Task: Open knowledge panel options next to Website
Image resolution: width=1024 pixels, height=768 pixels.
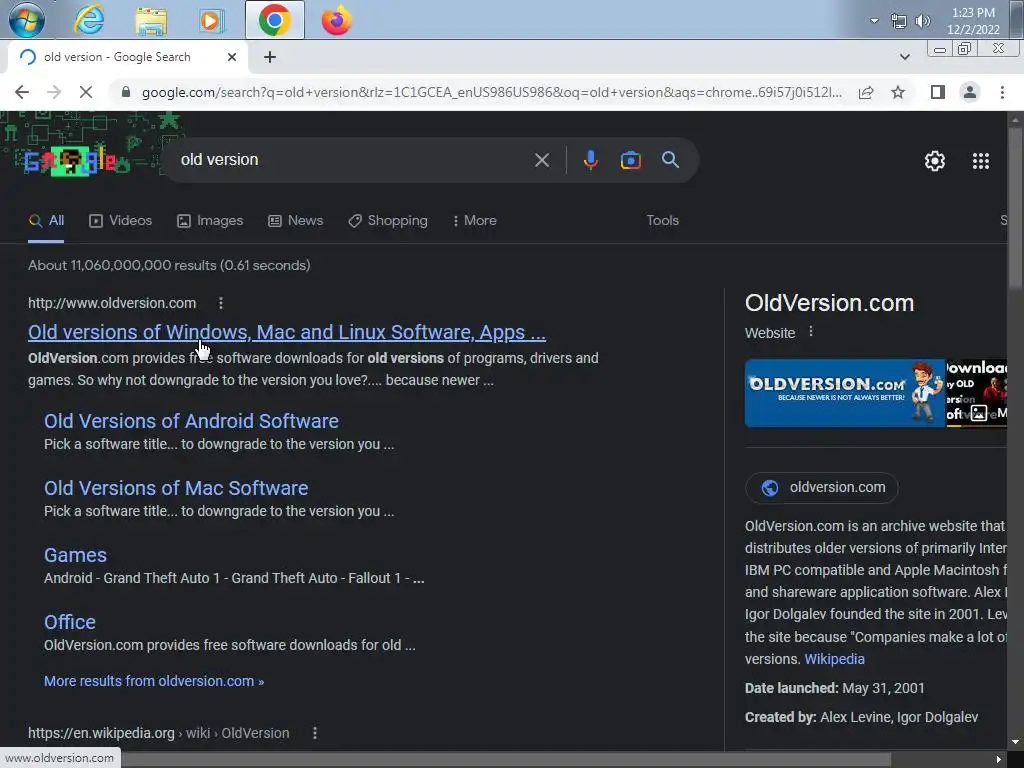Action: (810, 332)
